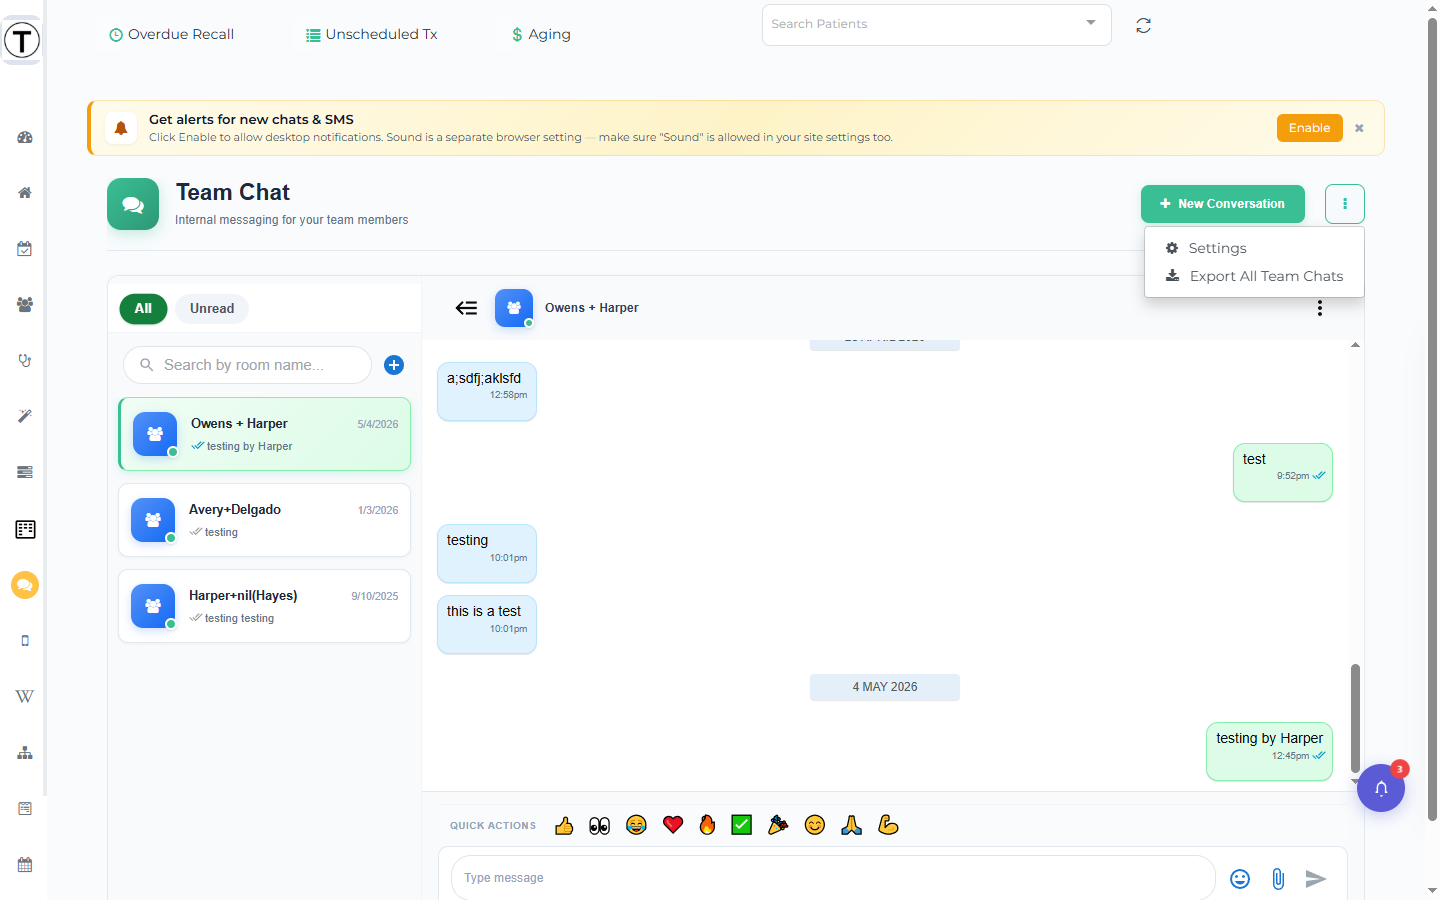1440x900 pixels.
Task: Click the 'this is a test' message bubble
Action: coord(487,625)
